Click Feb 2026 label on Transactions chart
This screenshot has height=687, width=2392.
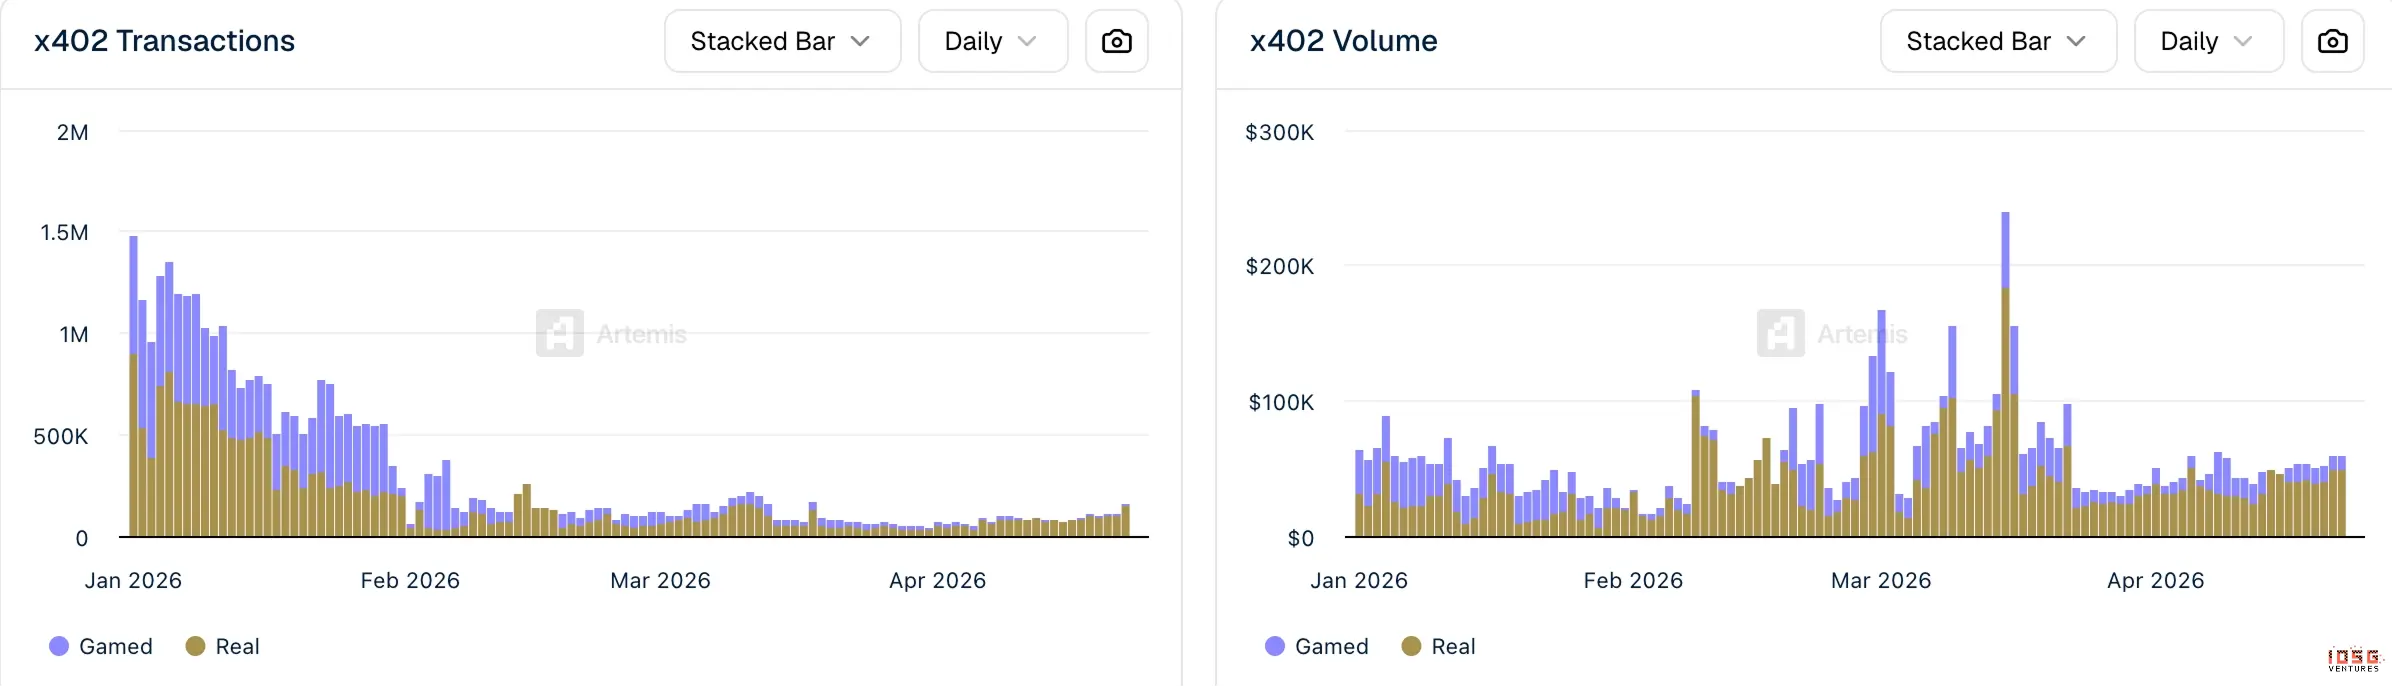(410, 580)
